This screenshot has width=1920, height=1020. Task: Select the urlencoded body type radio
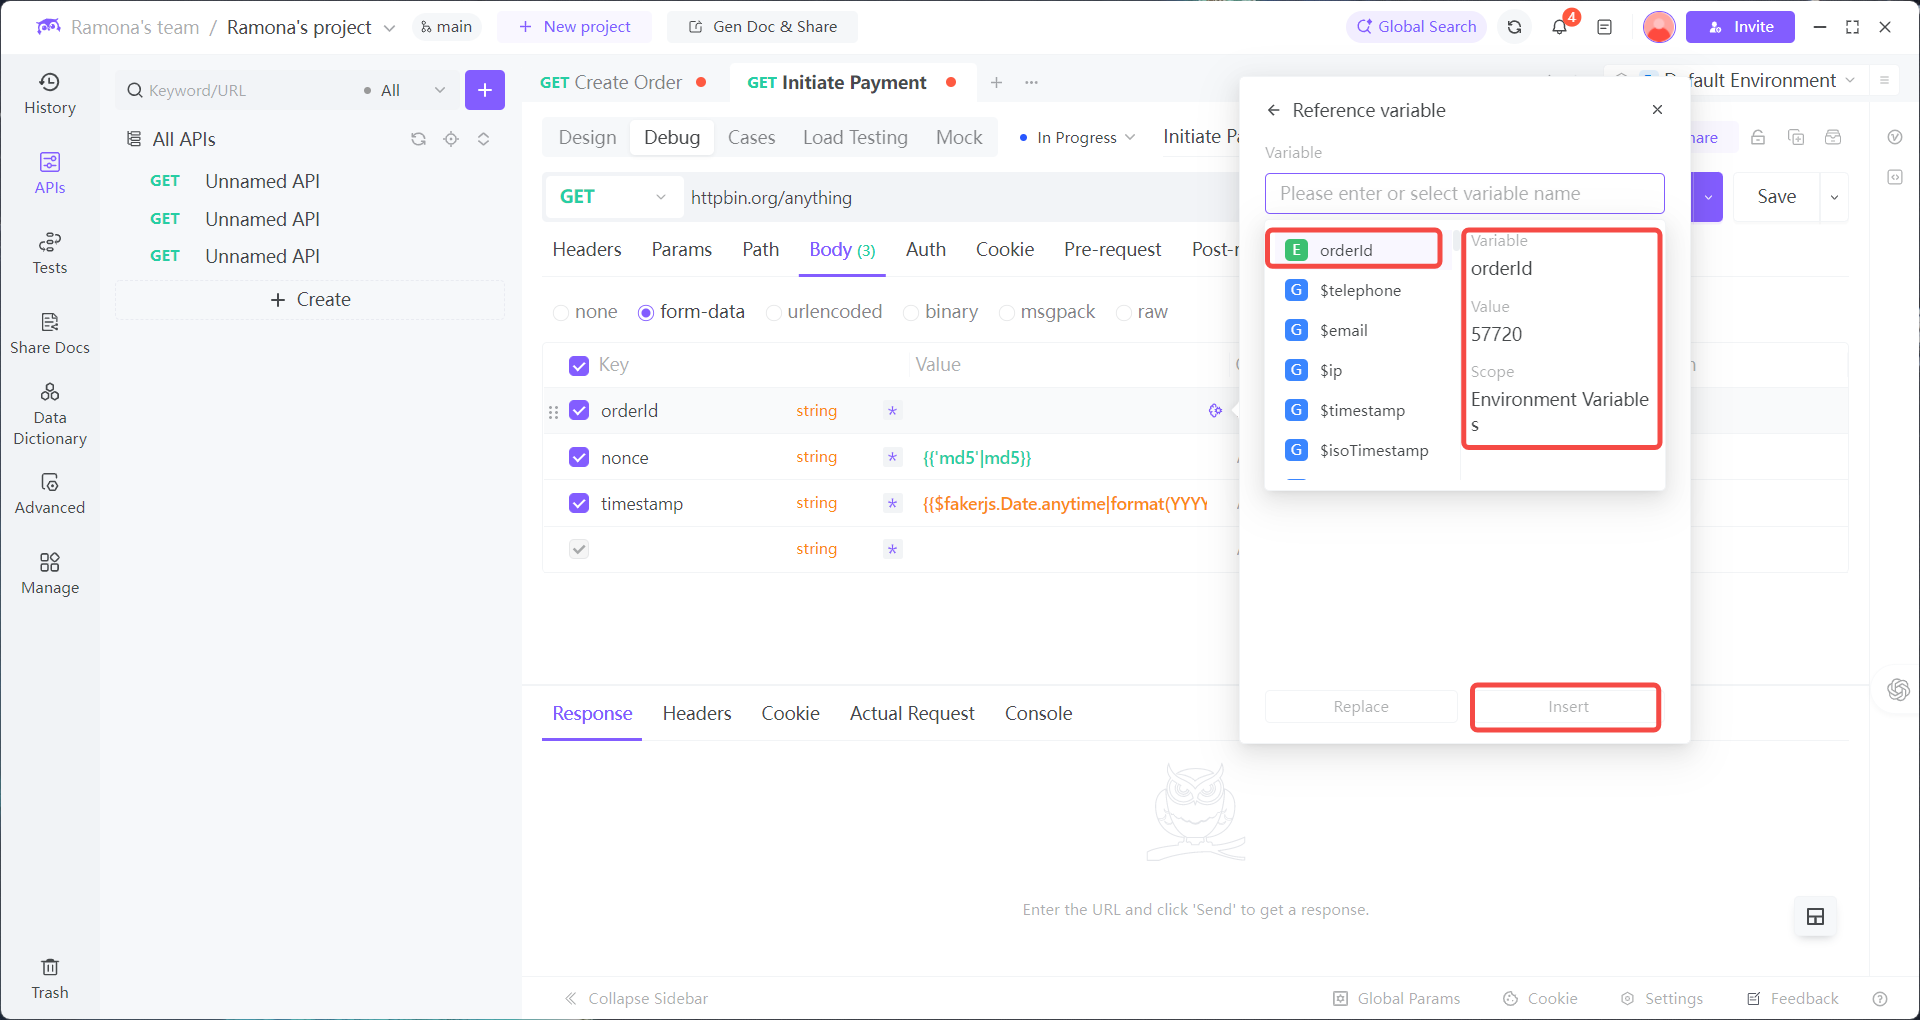coord(773,313)
